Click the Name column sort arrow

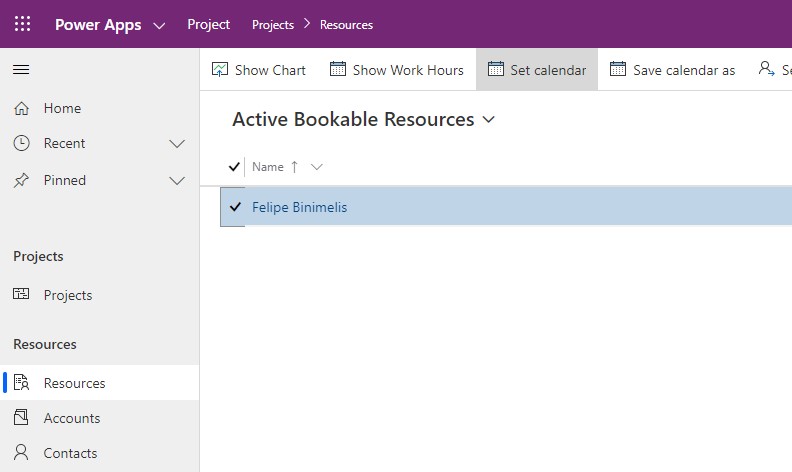click(x=294, y=167)
